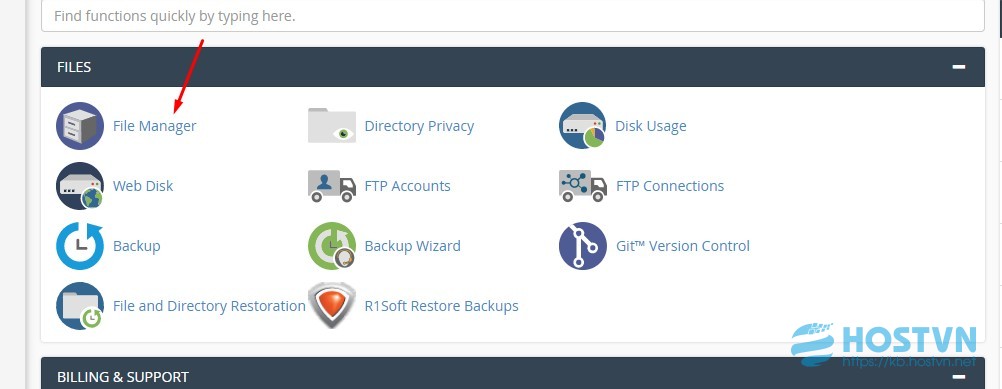Screen dimensions: 1002x389
Task: Focus the Find functions search field
Action: pyautogui.click(x=513, y=16)
